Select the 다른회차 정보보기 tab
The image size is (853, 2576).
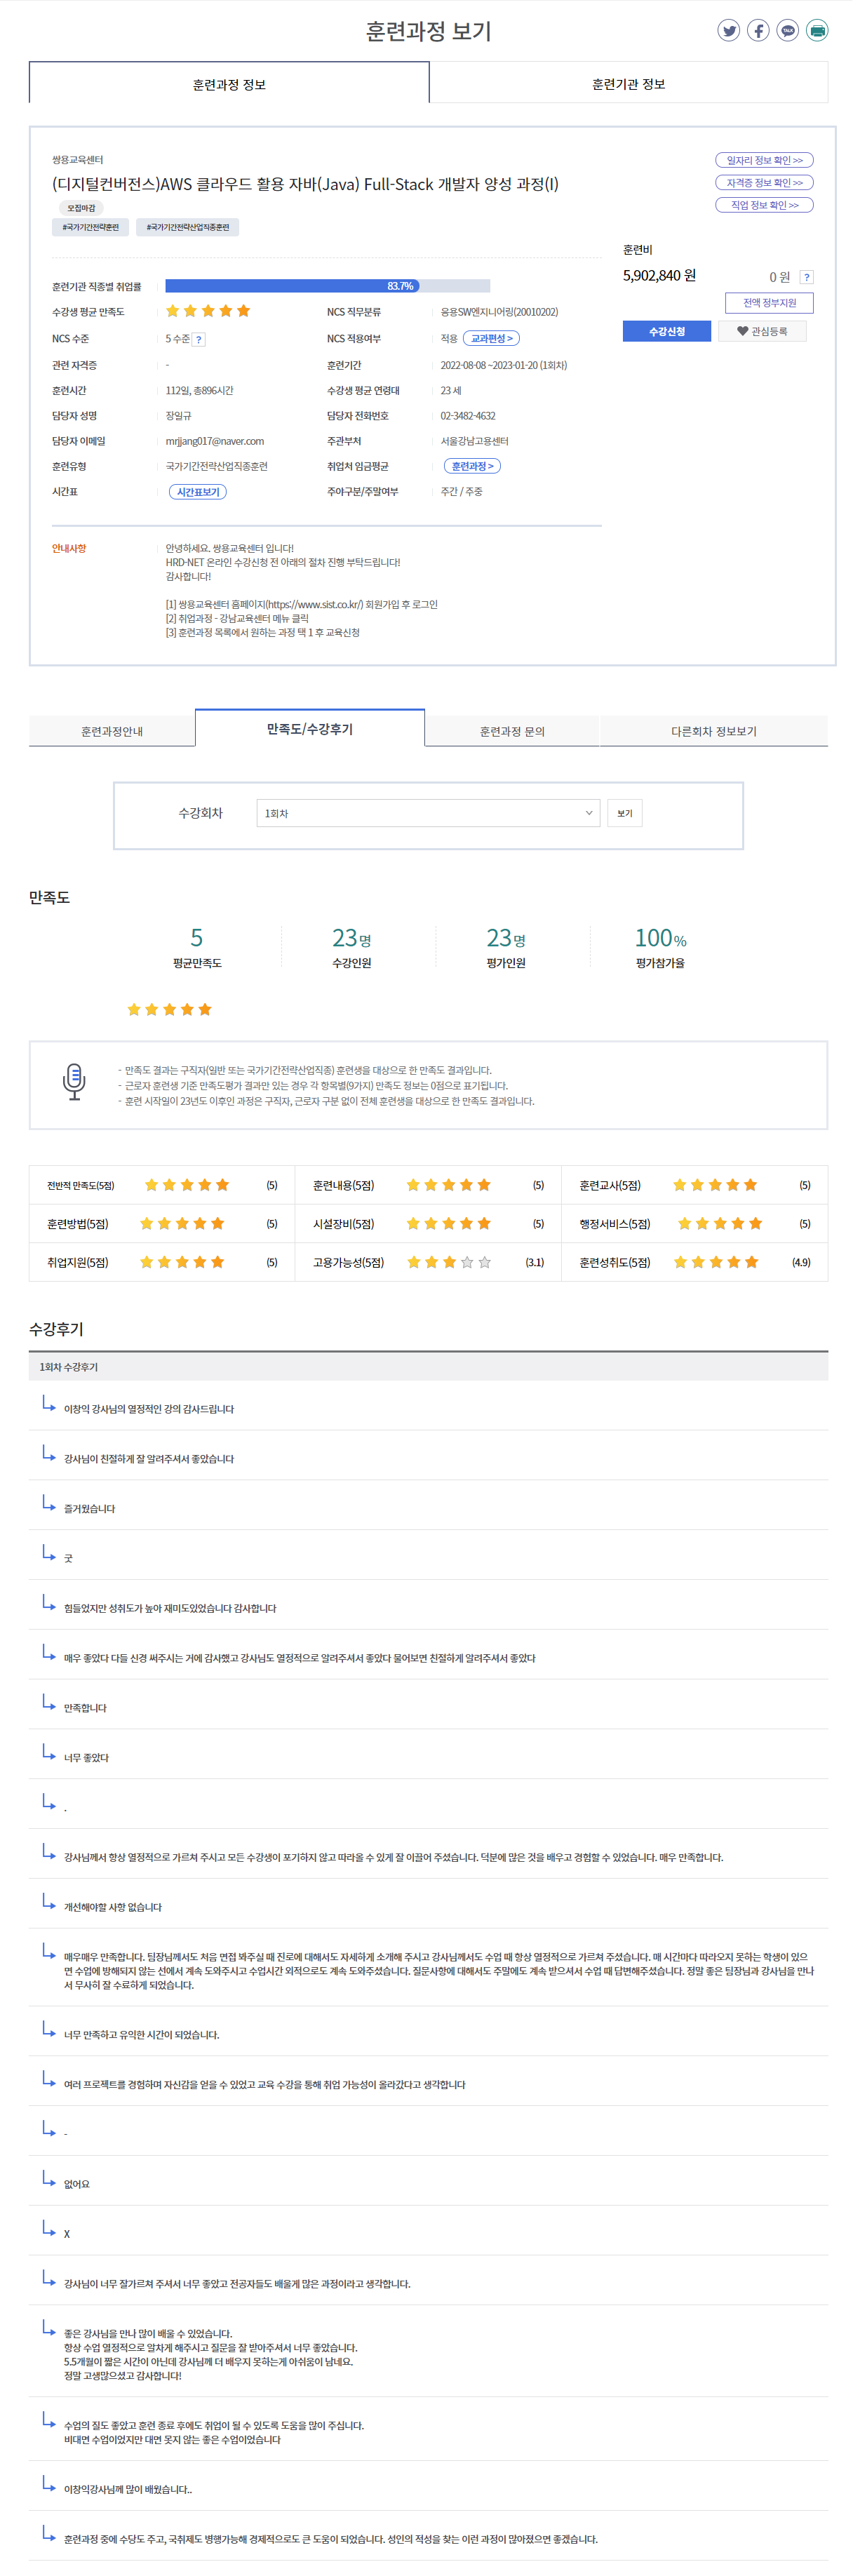pos(713,731)
